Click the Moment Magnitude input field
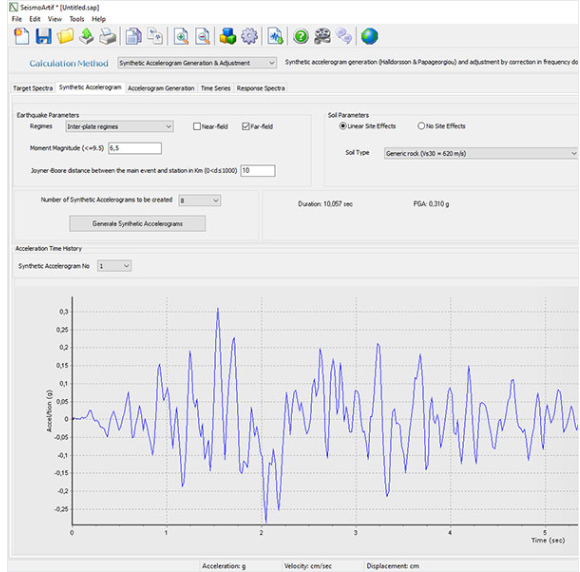 pos(135,148)
